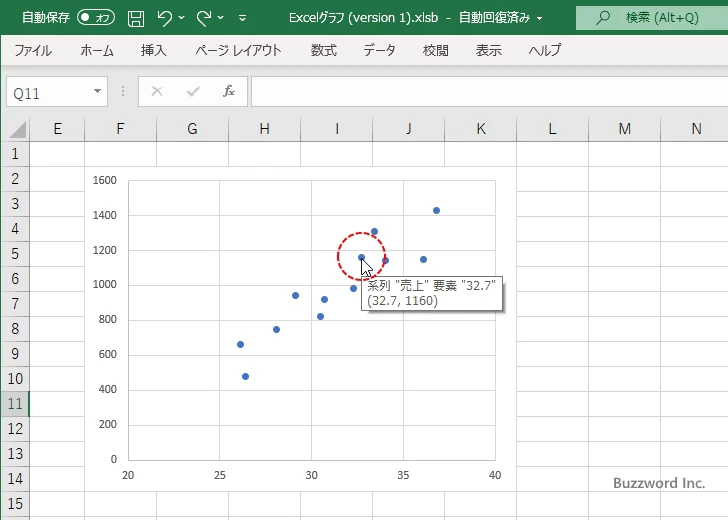Select column L header
728x520 pixels.
pyautogui.click(x=552, y=129)
